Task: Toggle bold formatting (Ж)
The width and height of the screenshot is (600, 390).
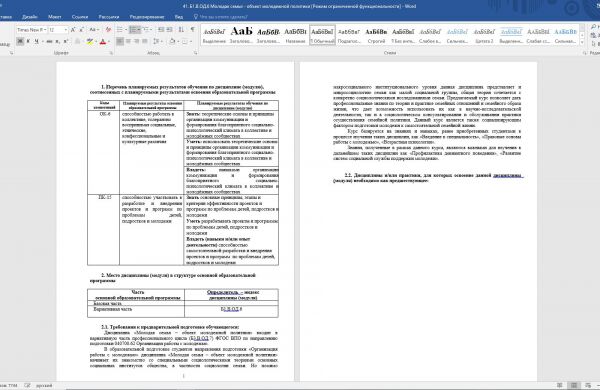Action: point(20,41)
